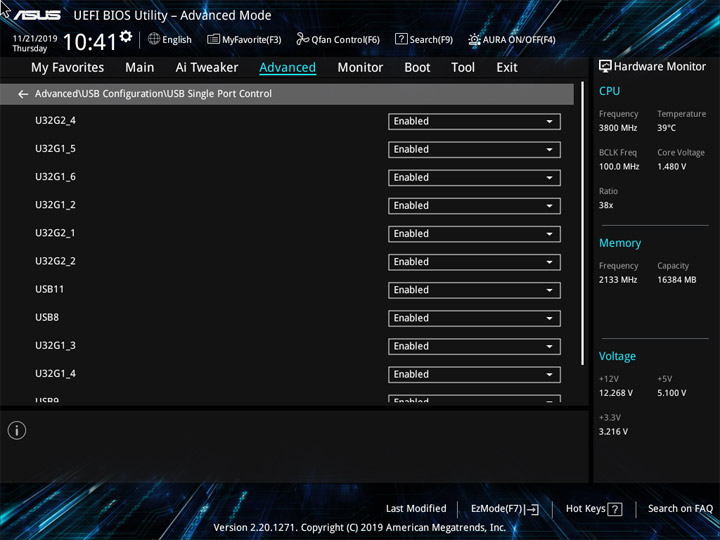
Task: Click the Search question mark icon
Action: click(x=401, y=39)
